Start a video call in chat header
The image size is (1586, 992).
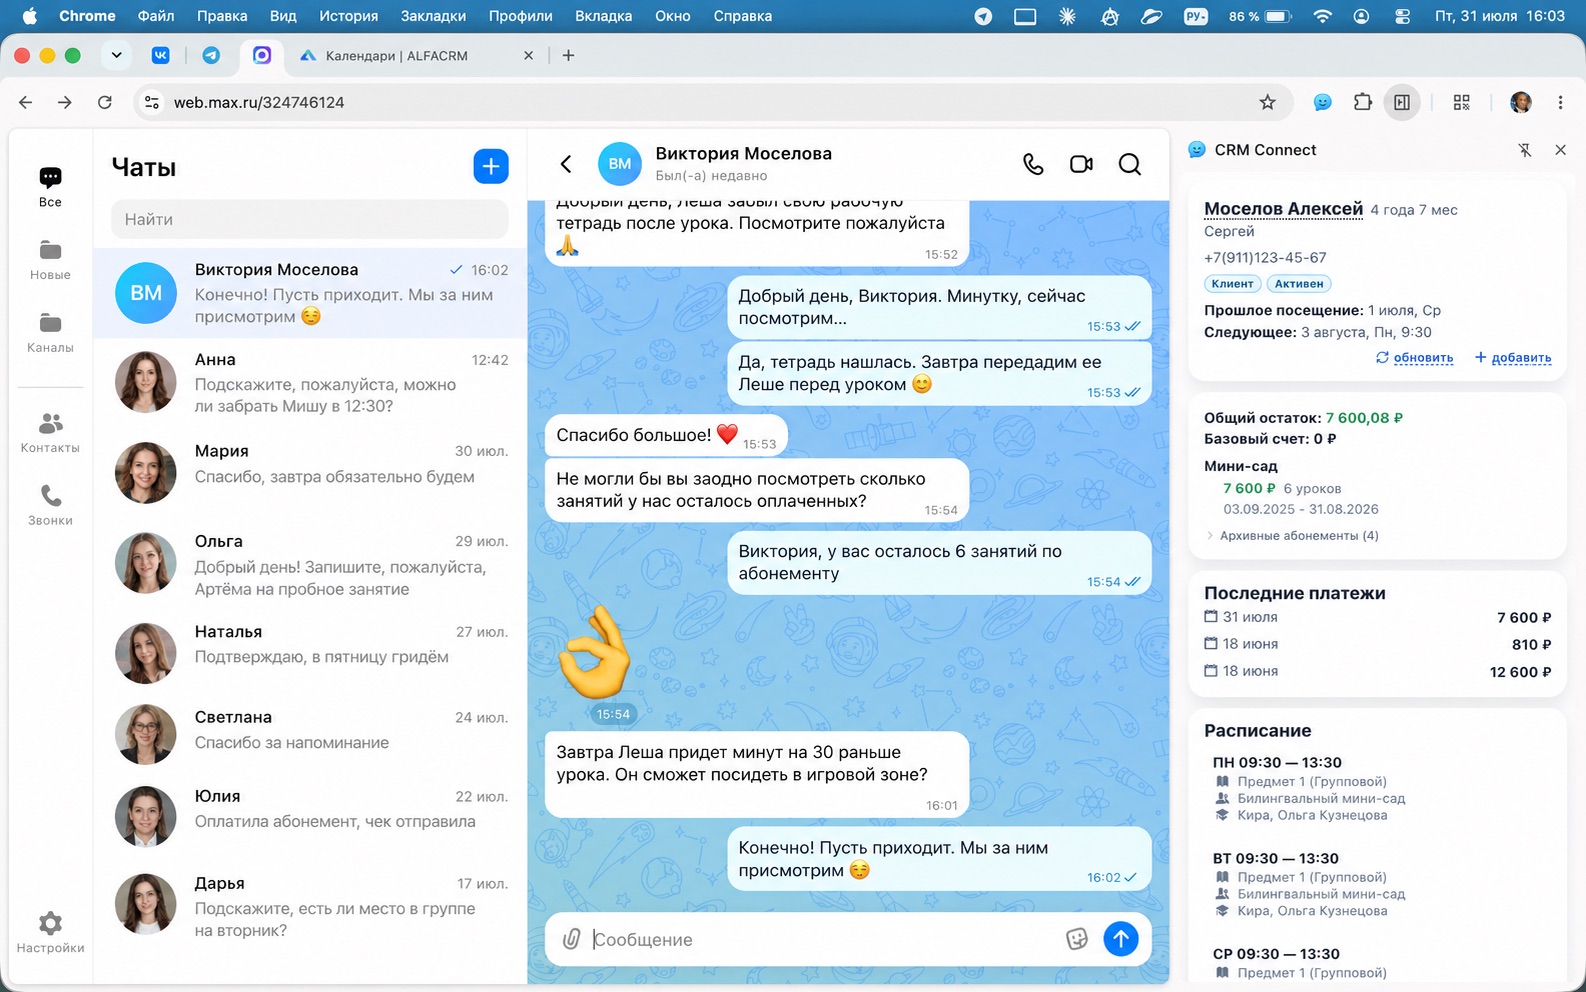click(1081, 164)
